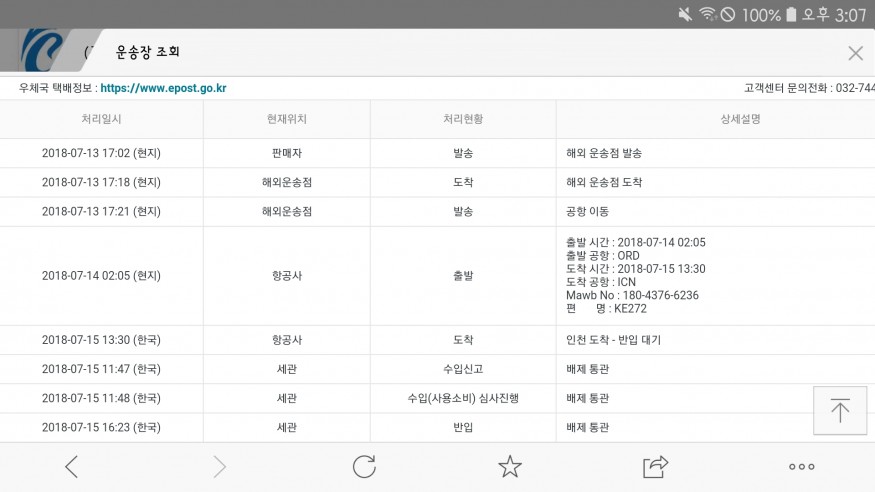The width and height of the screenshot is (875, 492).
Task: Tap the 처리현황 column header
Action: [463, 119]
